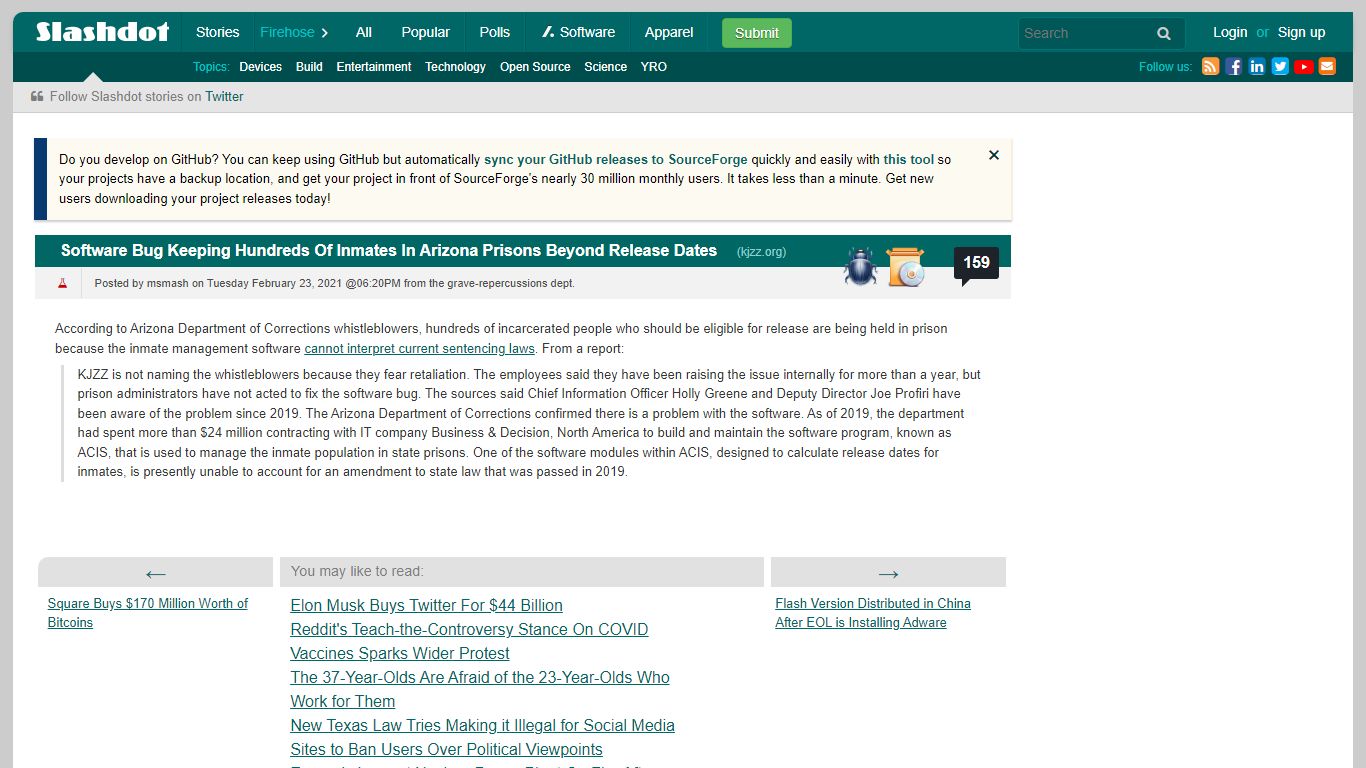The width and height of the screenshot is (1366, 768).
Task: Open the Build topic
Action: (x=309, y=67)
